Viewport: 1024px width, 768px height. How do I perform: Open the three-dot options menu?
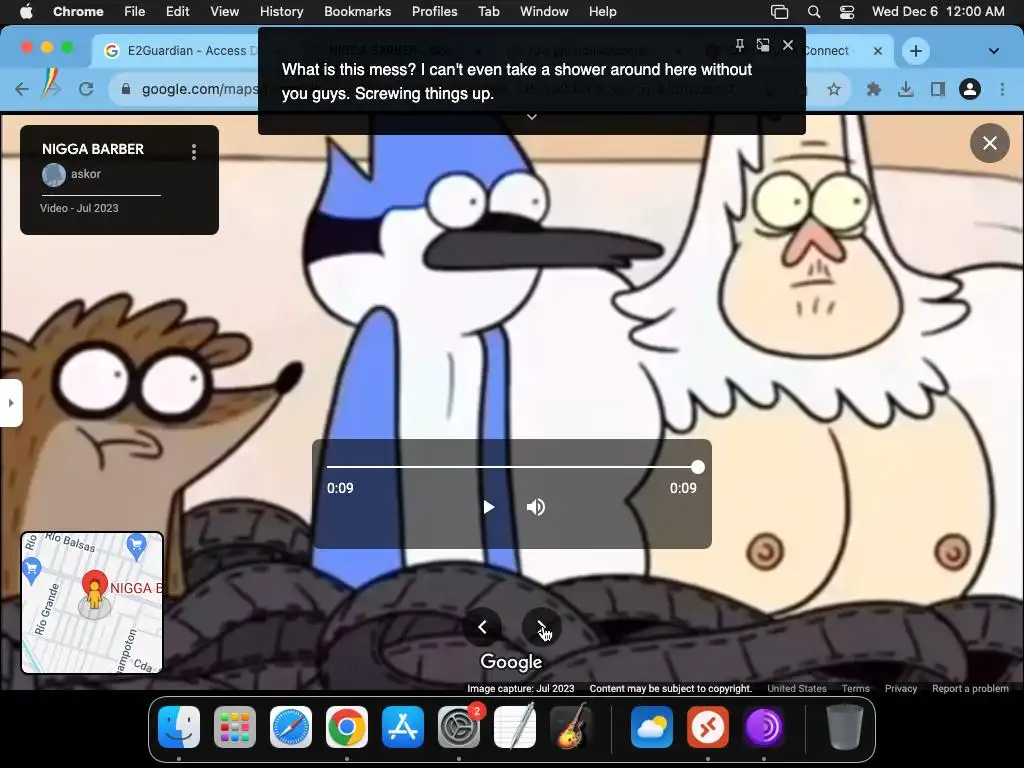(x=194, y=152)
